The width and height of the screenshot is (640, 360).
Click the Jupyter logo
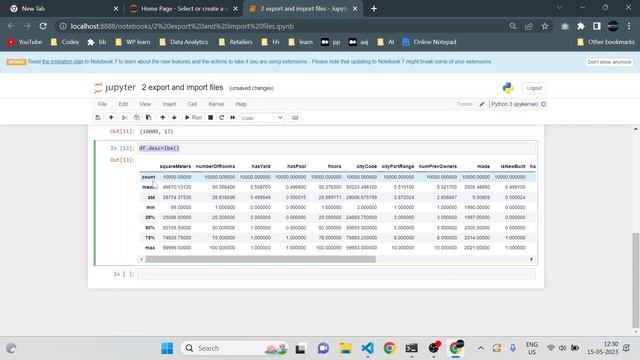[x=115, y=87]
